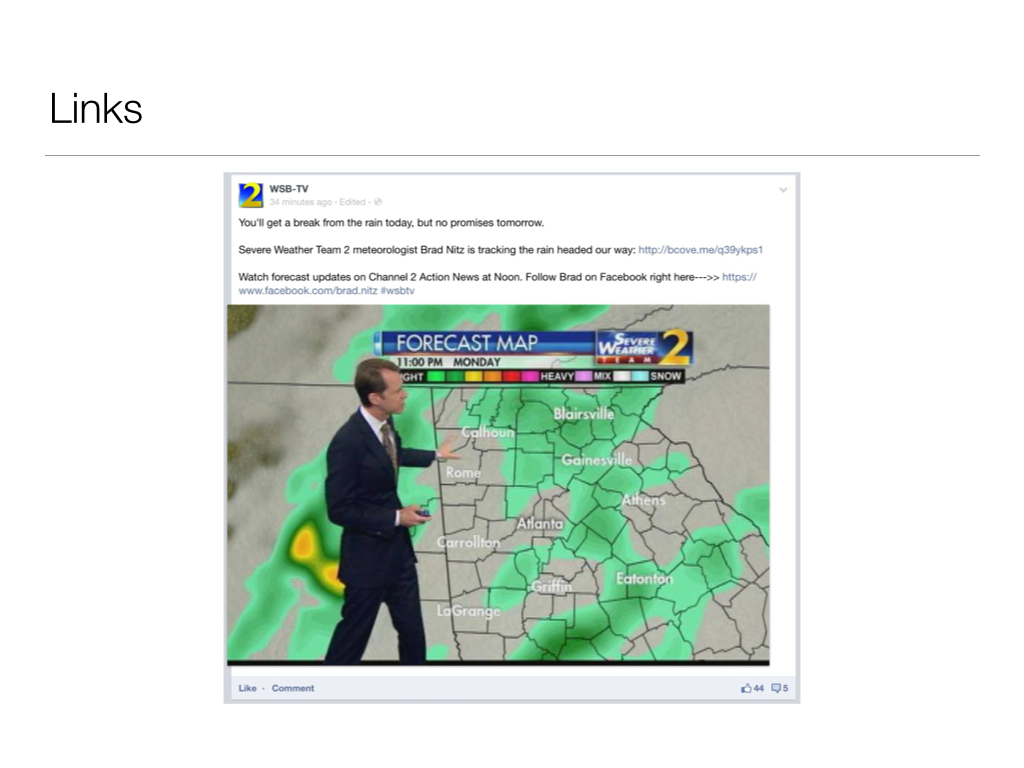Click the Comment button under the post
This screenshot has width=1024, height=768.
pyautogui.click(x=293, y=688)
